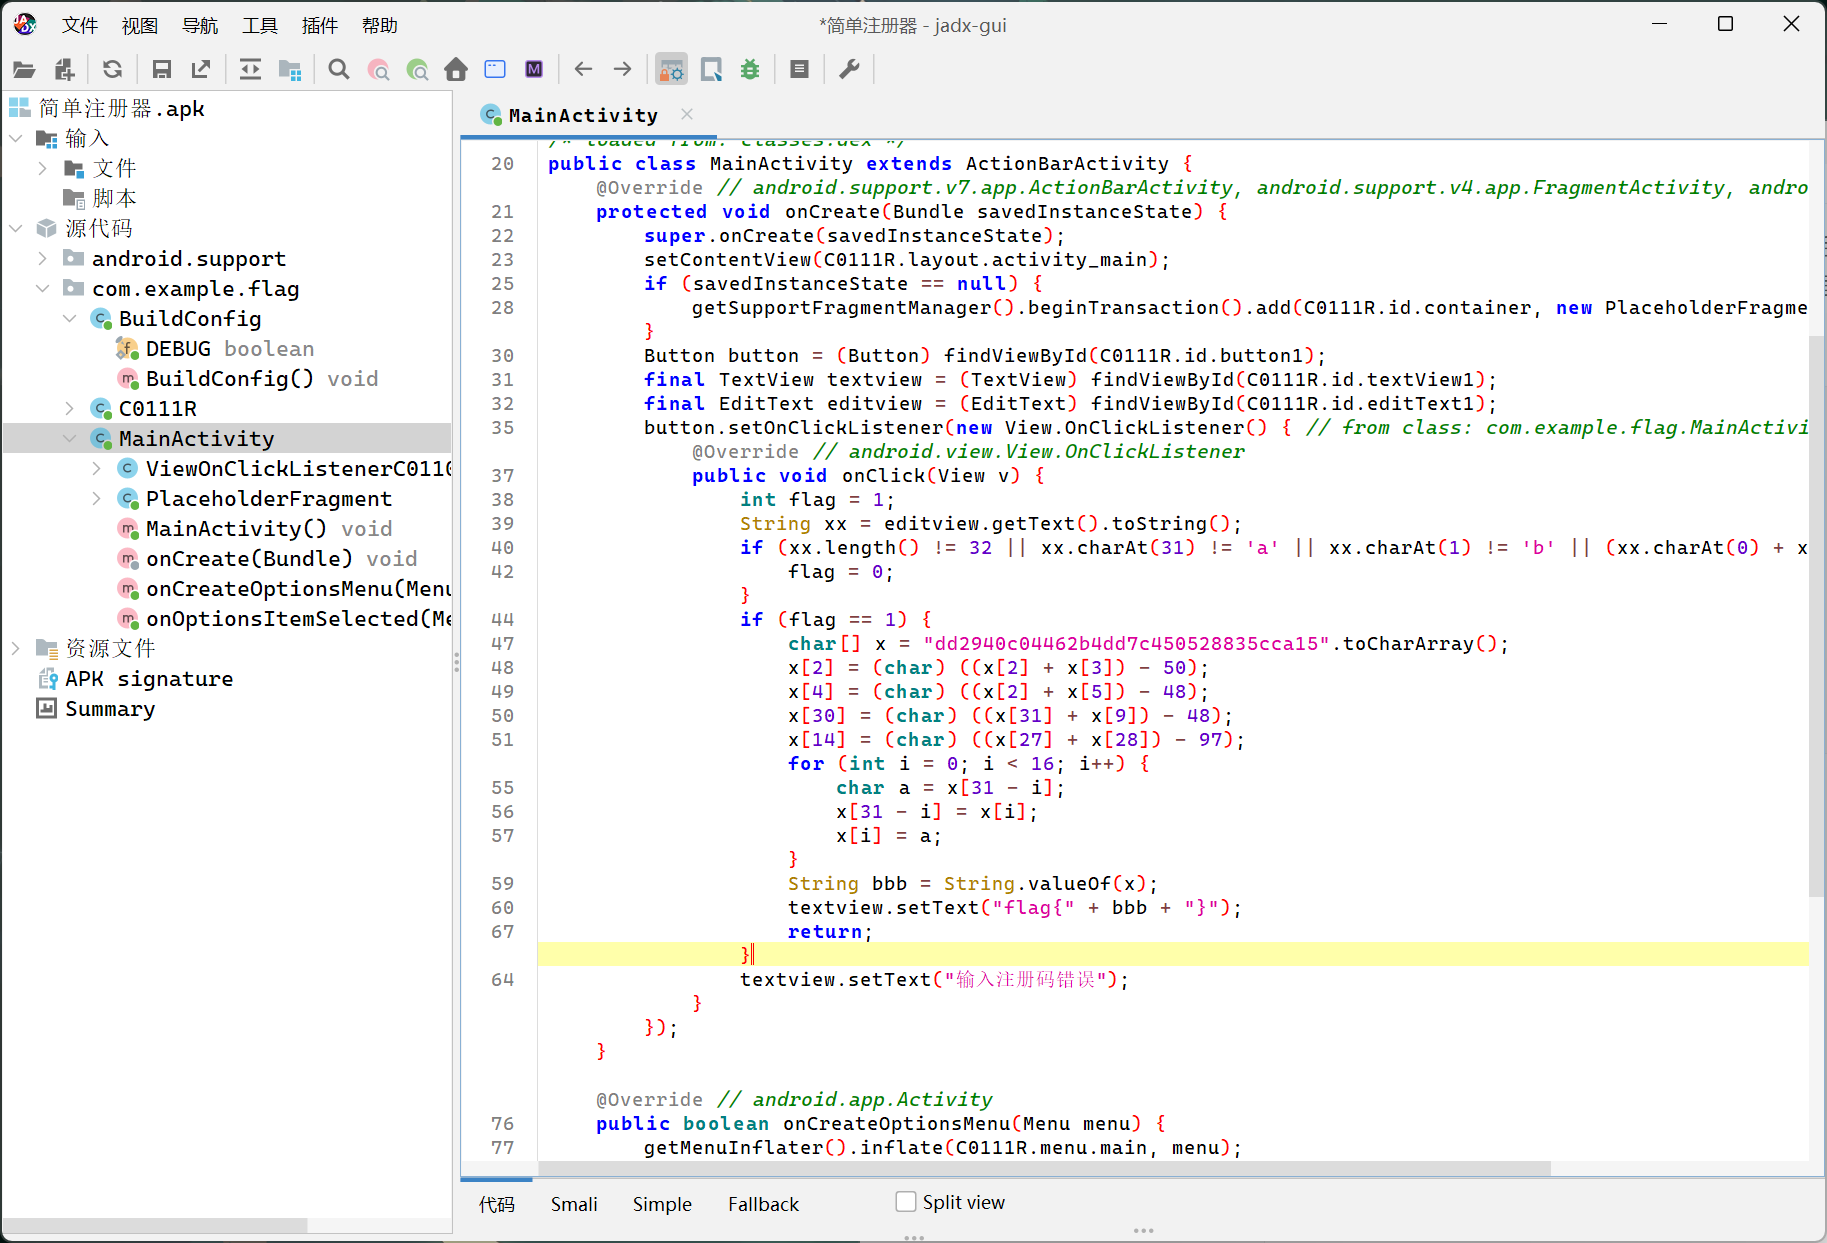This screenshot has height=1243, width=1827.
Task: Click the export project icon
Action: tap(201, 69)
